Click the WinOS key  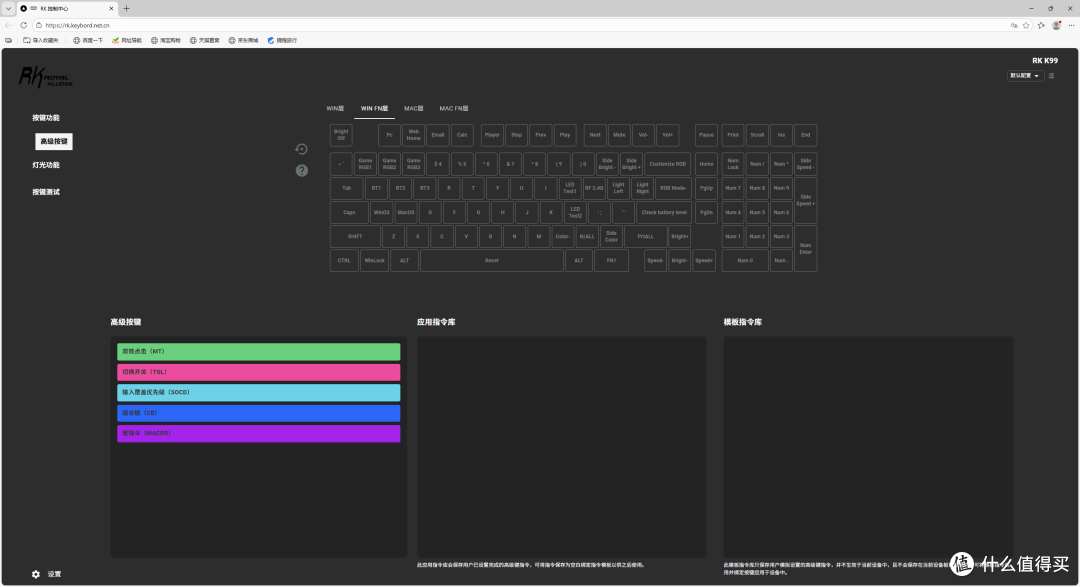(x=382, y=212)
